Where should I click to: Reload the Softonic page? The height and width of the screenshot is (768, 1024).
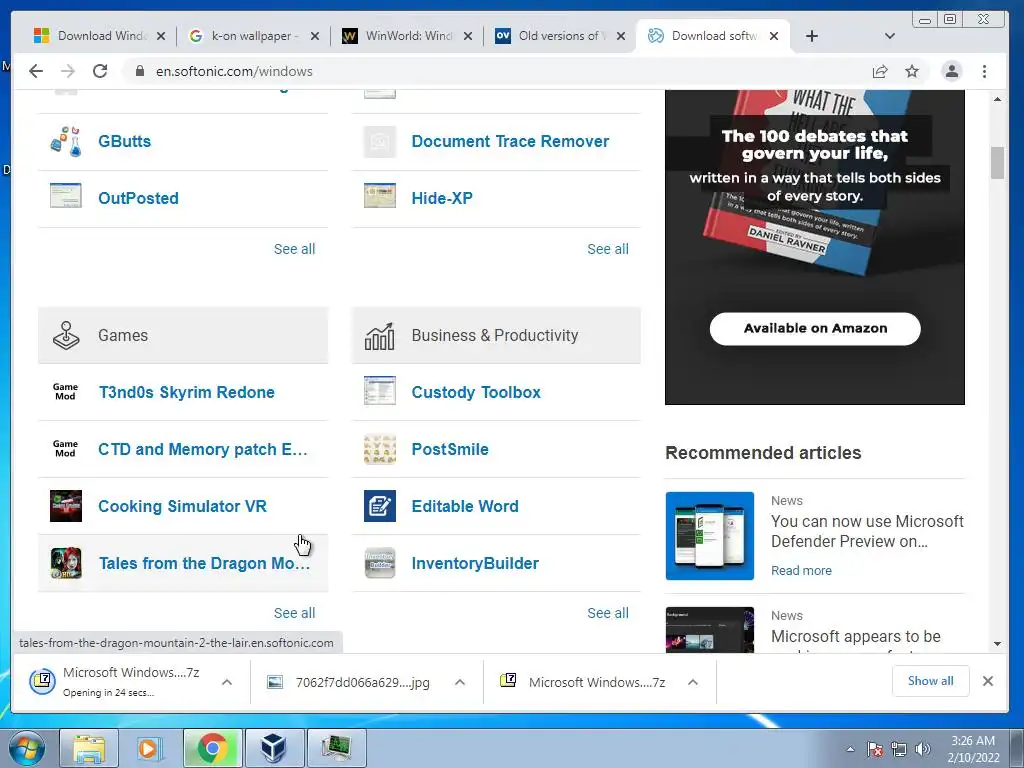click(x=100, y=71)
